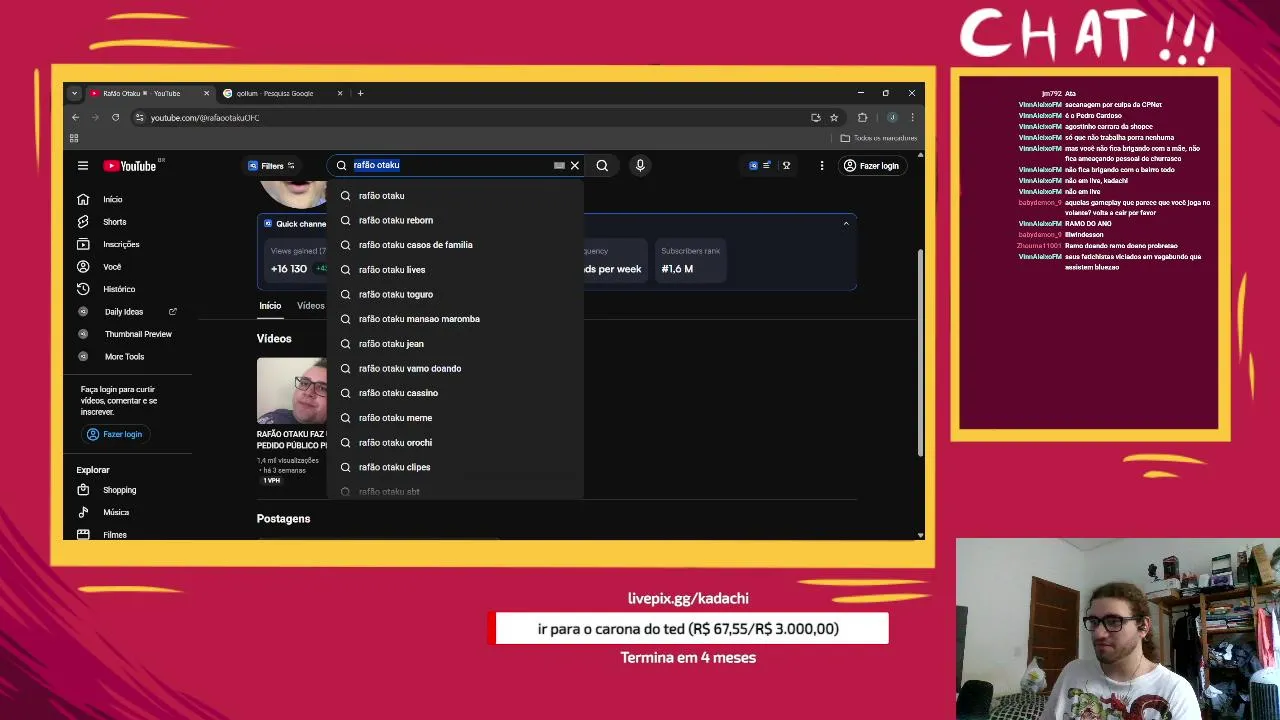This screenshot has height=720, width=1280.
Task: Choose suggestion "rafão otaku cassino"
Action: coord(455,393)
